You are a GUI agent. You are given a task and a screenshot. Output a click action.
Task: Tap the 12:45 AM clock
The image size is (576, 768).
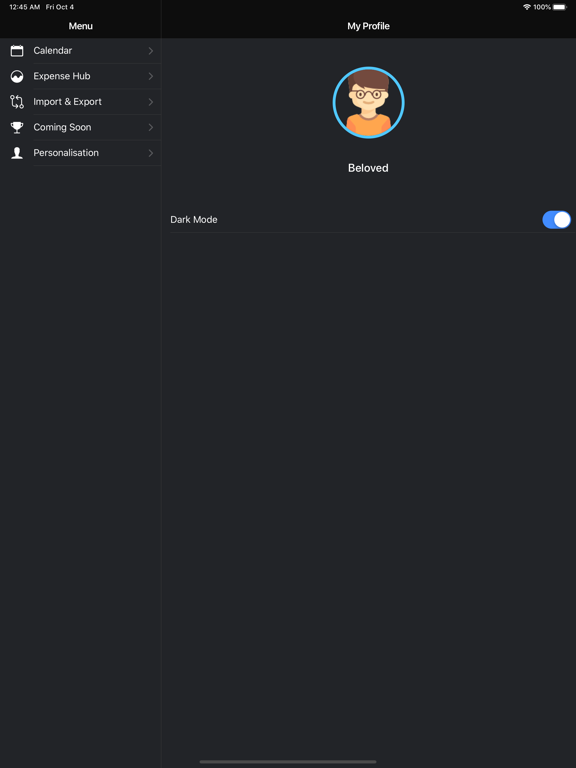pos(24,7)
